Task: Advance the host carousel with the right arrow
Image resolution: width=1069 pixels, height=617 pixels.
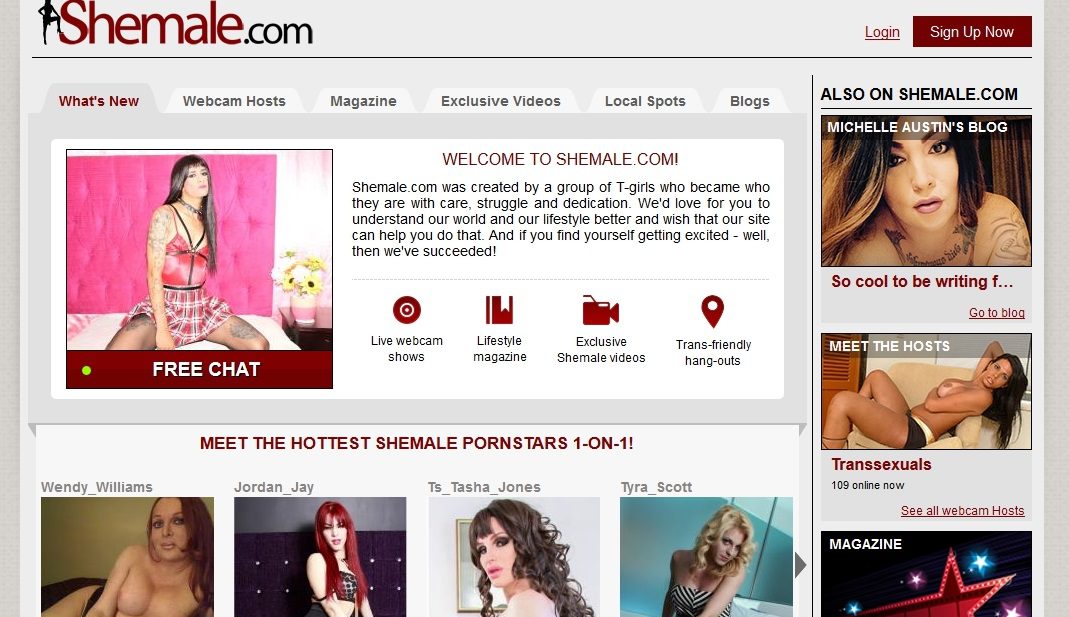Action: click(800, 565)
